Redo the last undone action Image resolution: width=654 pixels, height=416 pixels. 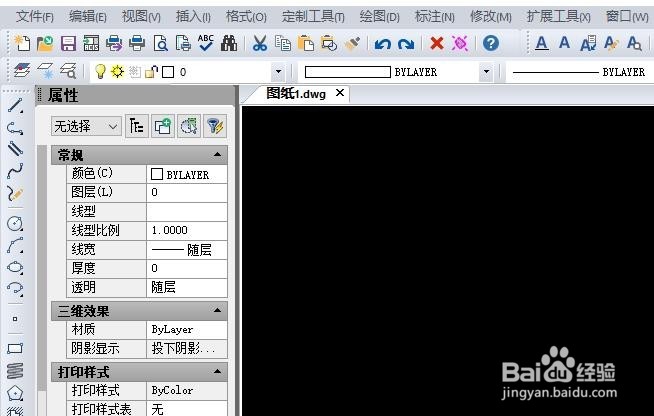406,43
